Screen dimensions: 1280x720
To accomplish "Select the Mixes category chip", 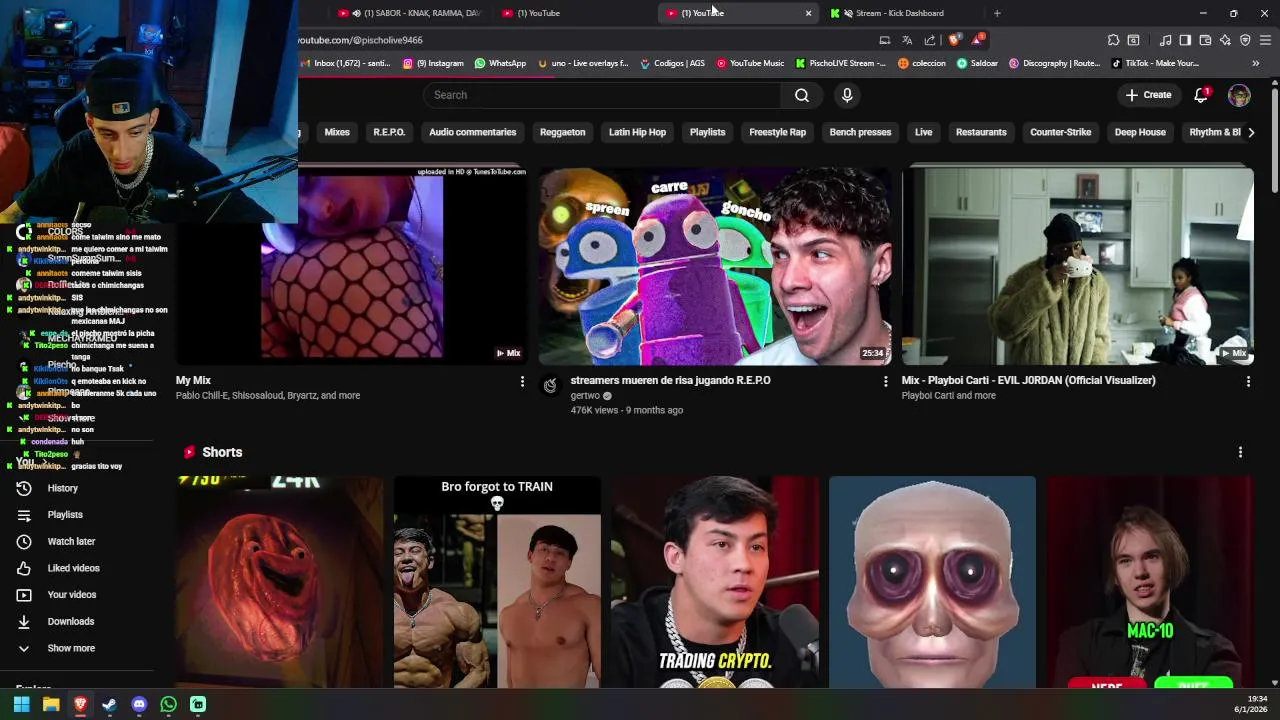I will 337,132.
